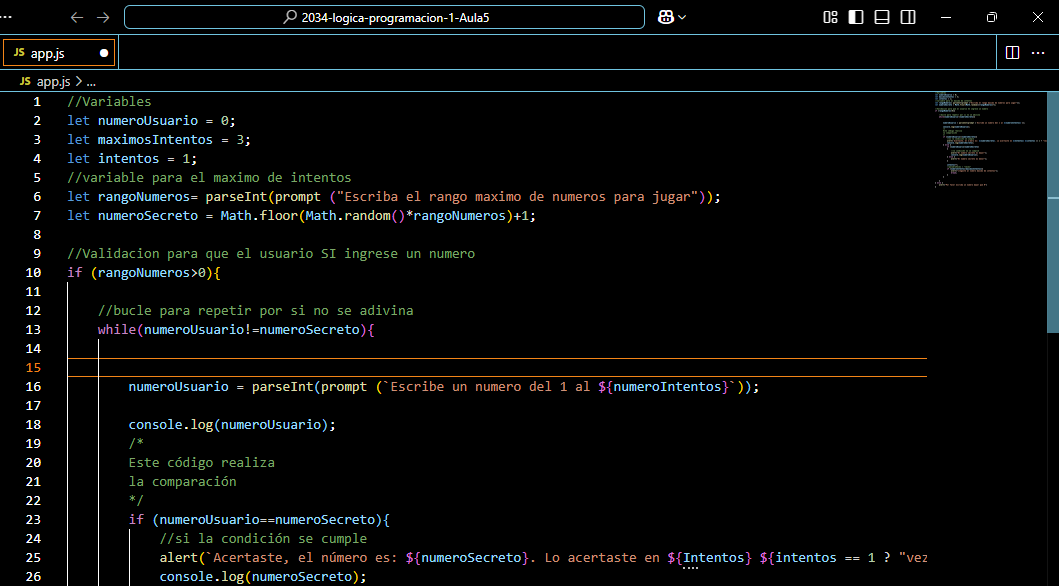The image size is (1059, 586).
Task: Click line number 23
Action: pyautogui.click(x=33, y=520)
